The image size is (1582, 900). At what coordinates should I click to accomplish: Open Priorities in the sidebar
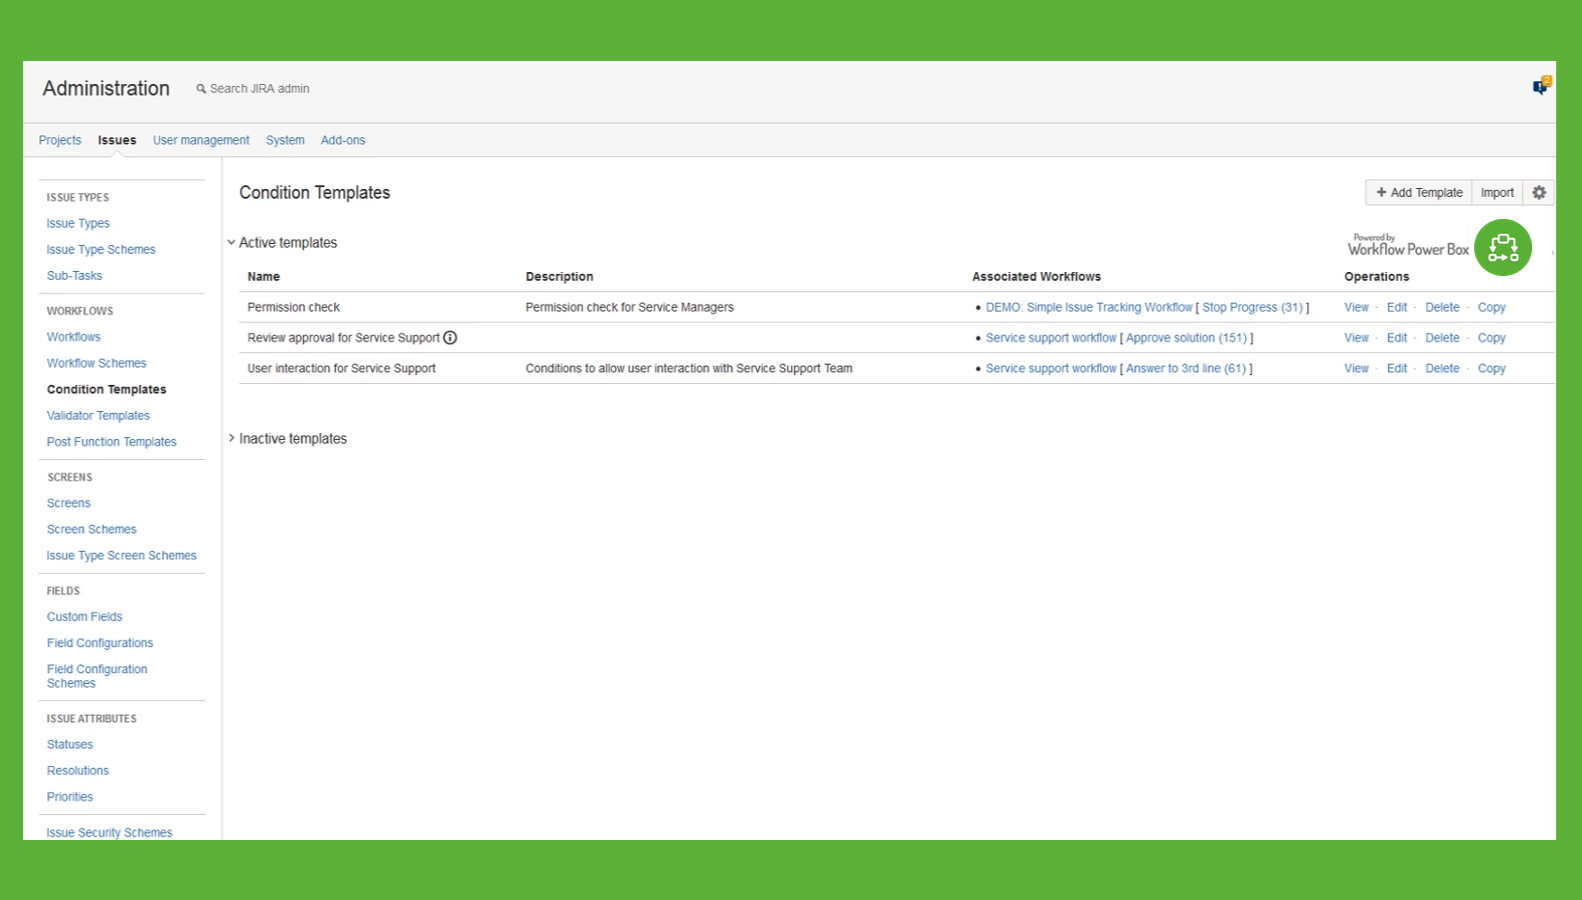click(70, 796)
